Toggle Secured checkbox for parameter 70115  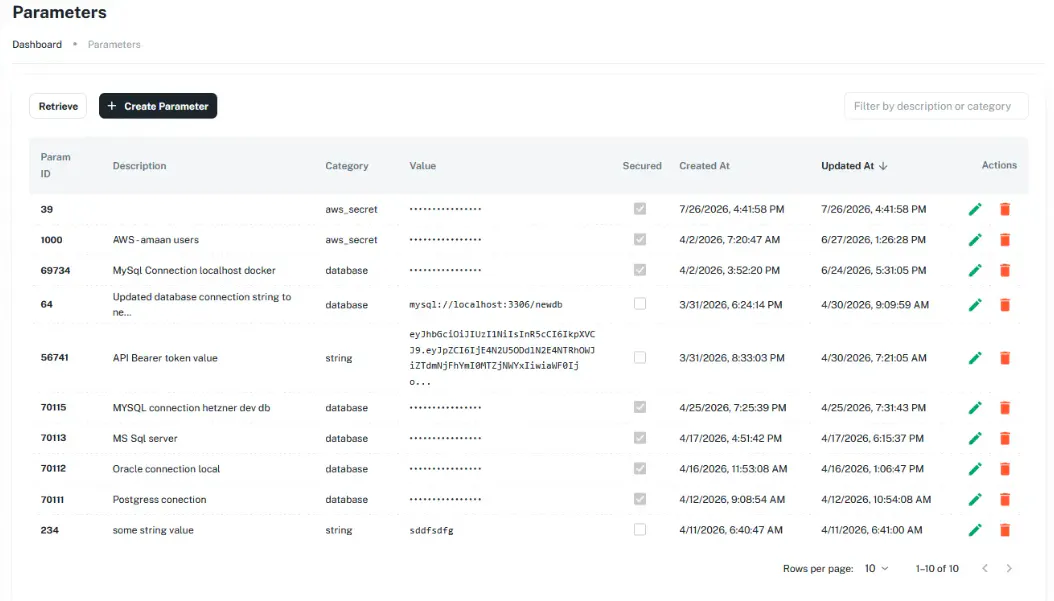pos(640,407)
